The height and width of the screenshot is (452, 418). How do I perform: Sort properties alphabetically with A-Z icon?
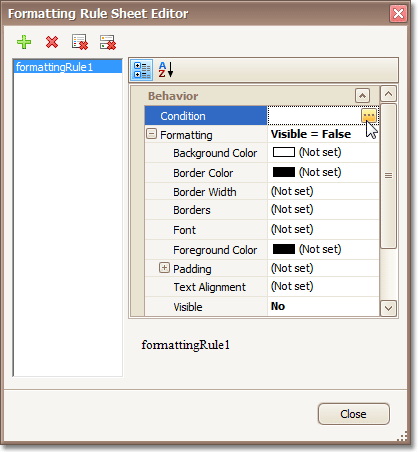(166, 70)
